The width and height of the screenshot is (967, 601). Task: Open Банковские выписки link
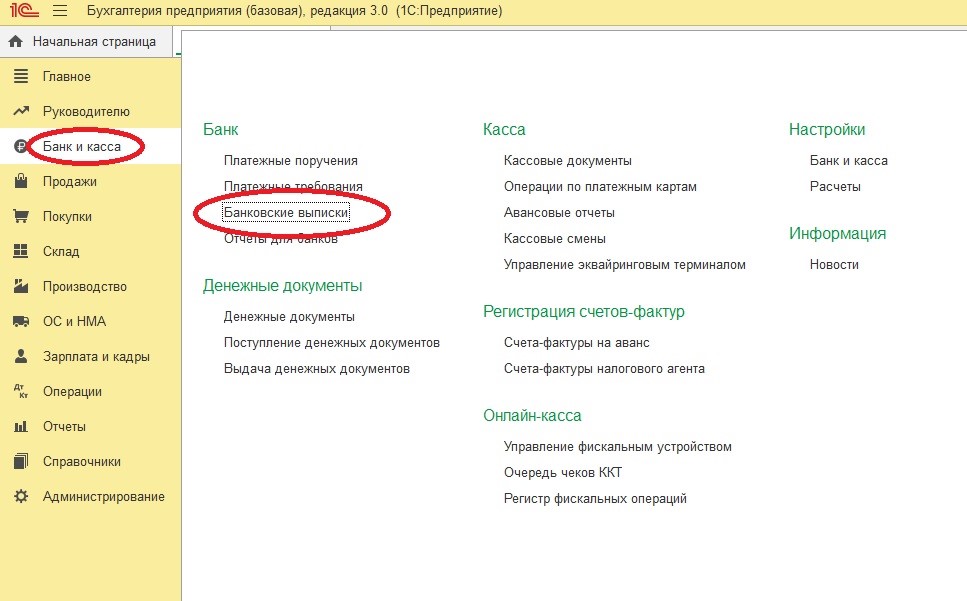tap(286, 213)
